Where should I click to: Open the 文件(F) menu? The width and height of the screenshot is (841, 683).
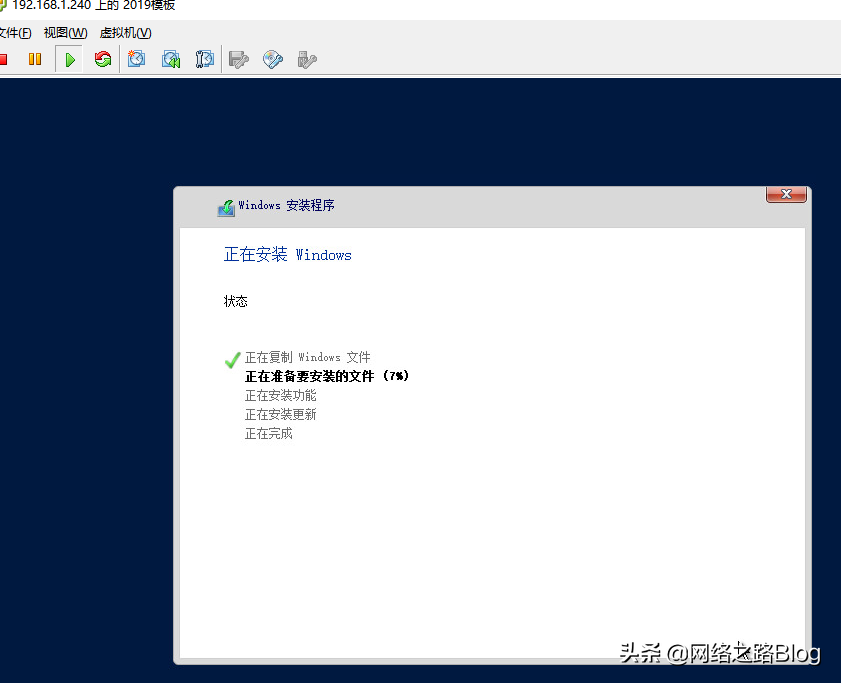pos(15,33)
